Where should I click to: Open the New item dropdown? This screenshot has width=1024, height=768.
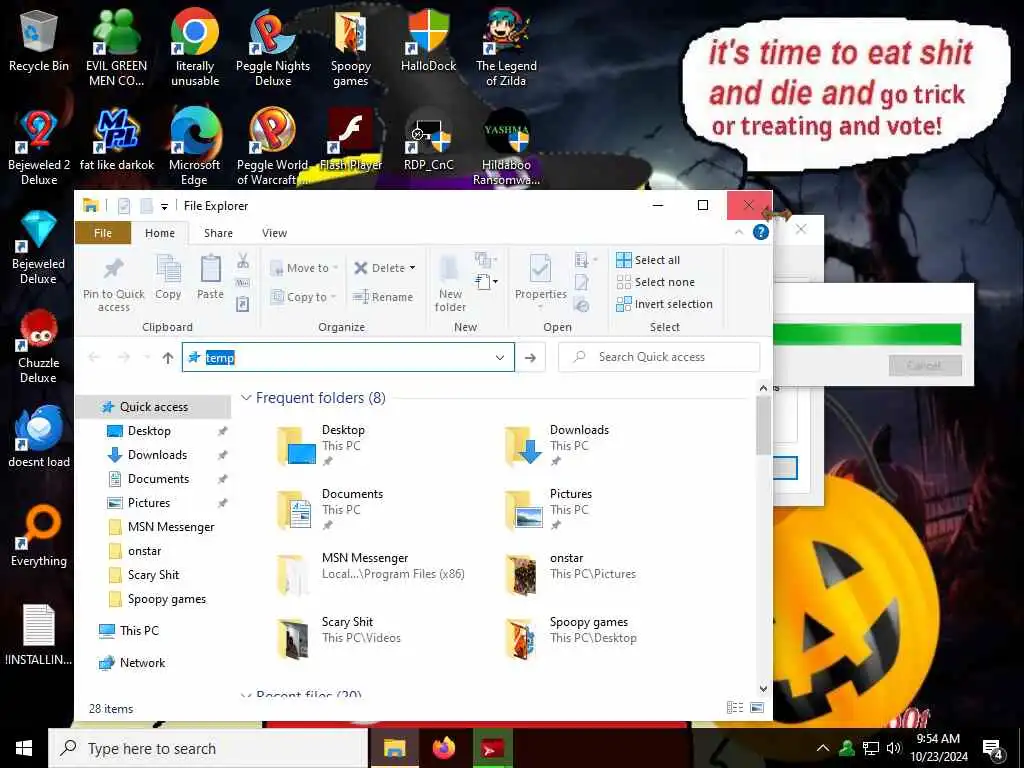click(x=486, y=282)
